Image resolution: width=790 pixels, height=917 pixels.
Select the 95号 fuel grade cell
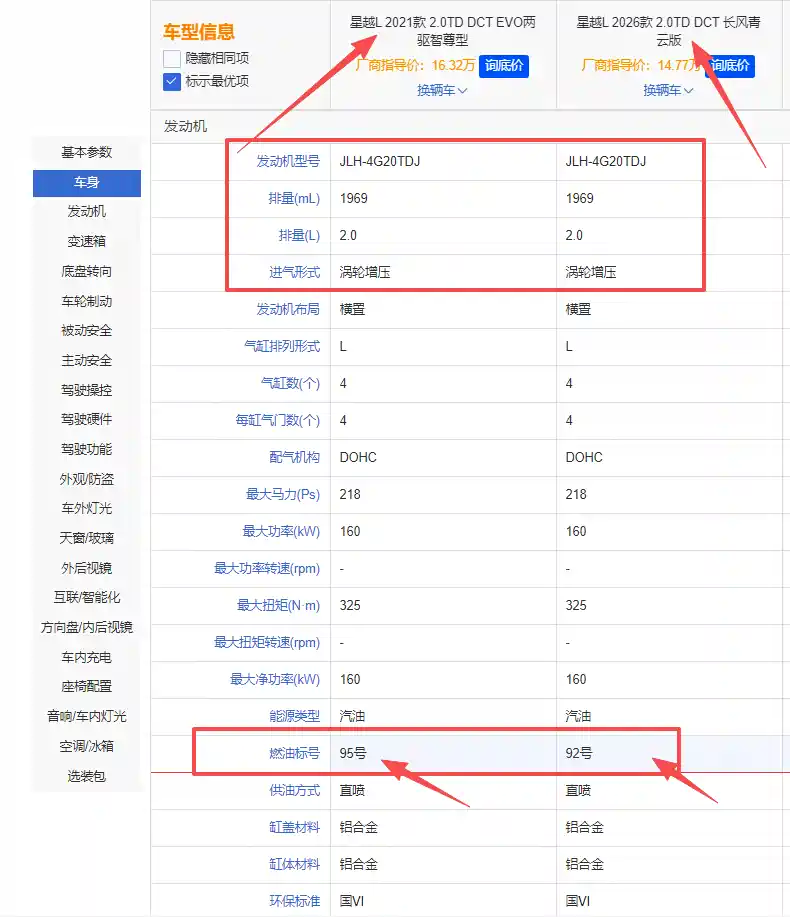443,754
